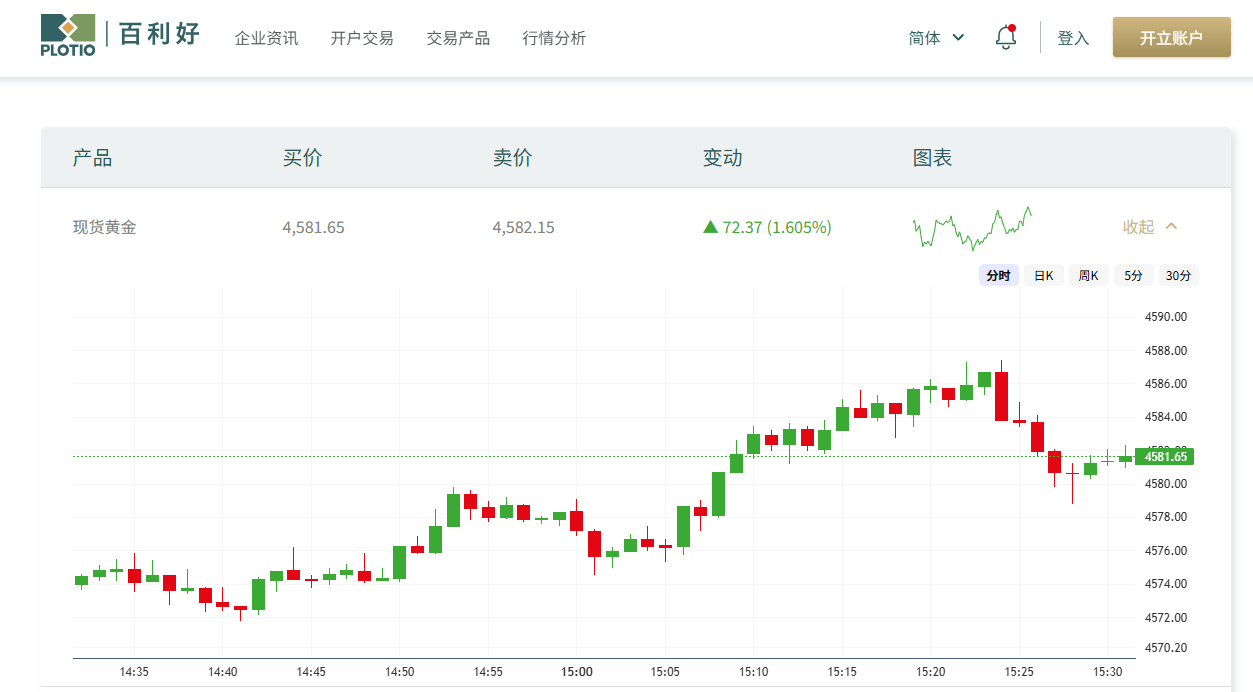The image size is (1253, 692).
Task: Click the green up-triangle change indicator
Action: coord(710,227)
